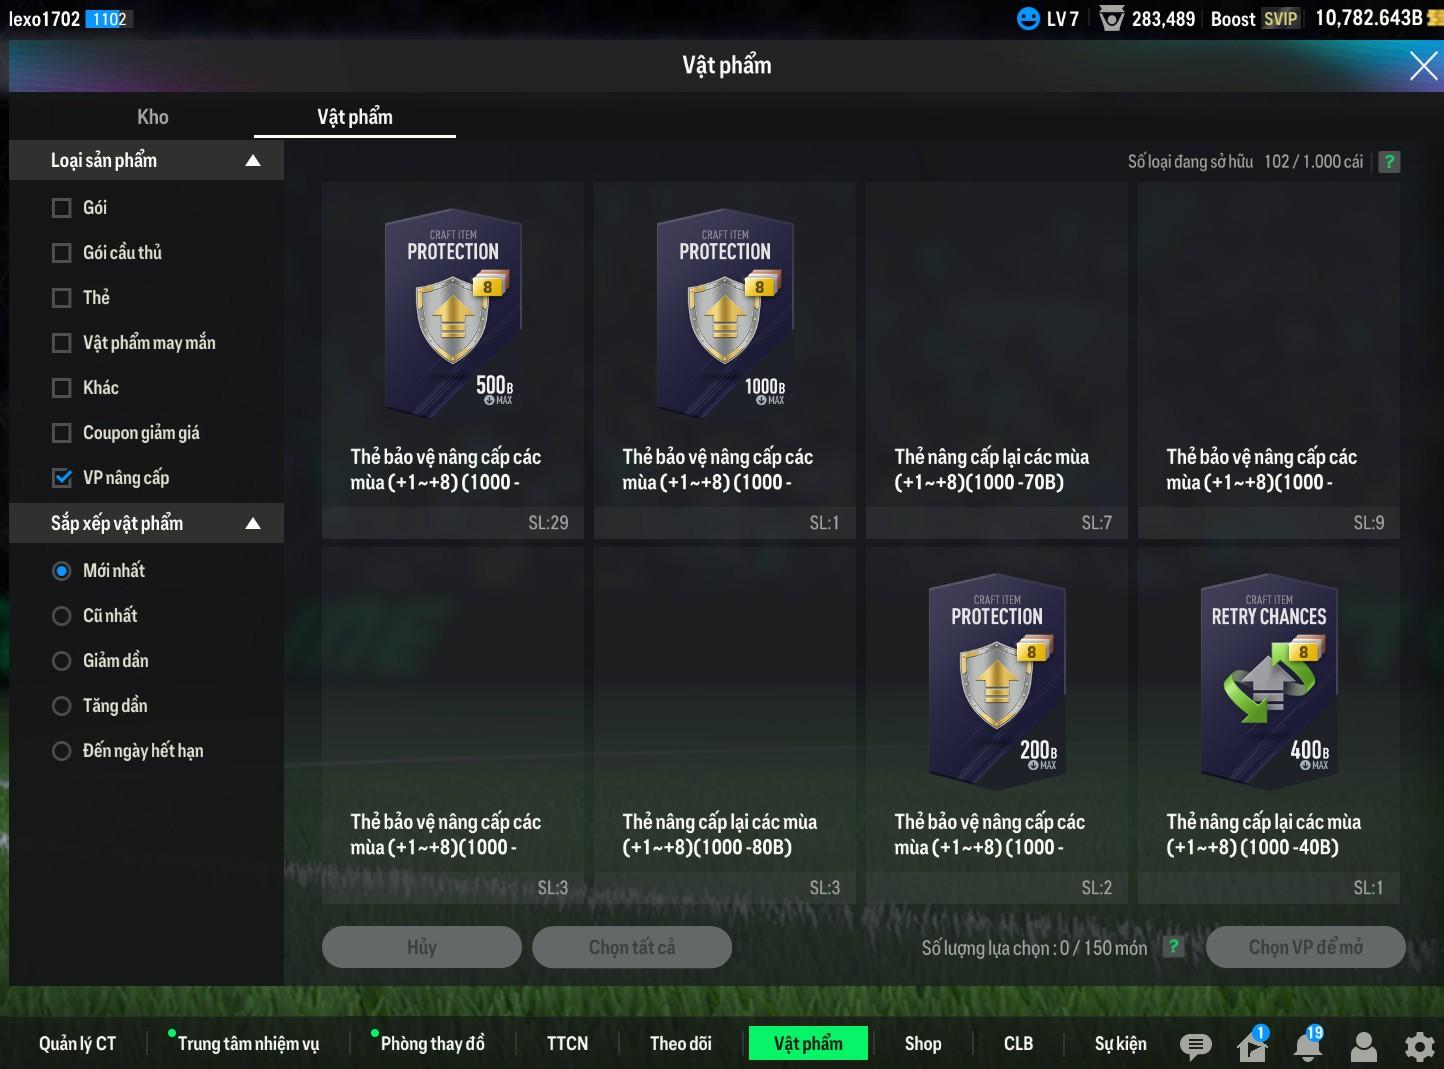Open the chat speech bubble icon
Screen dimensions: 1444x1069
1195,1046
